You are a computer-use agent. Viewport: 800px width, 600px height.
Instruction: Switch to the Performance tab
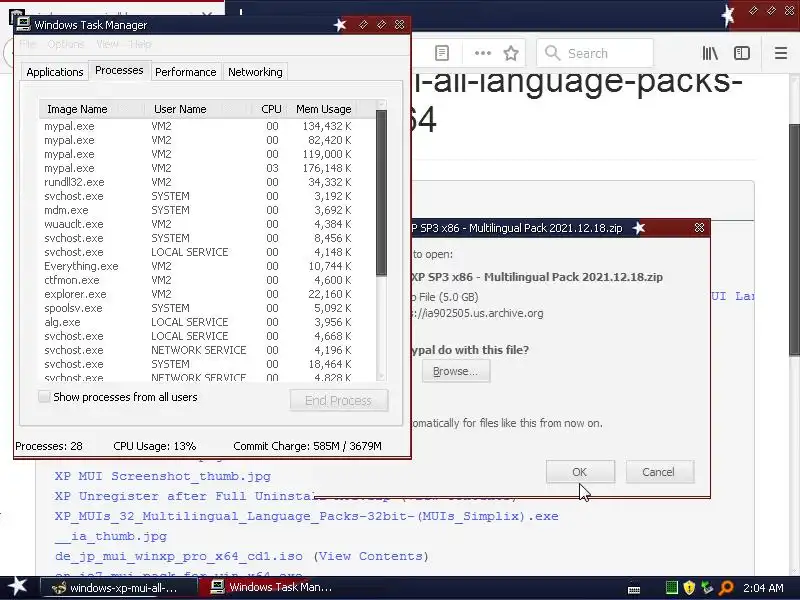coord(186,72)
